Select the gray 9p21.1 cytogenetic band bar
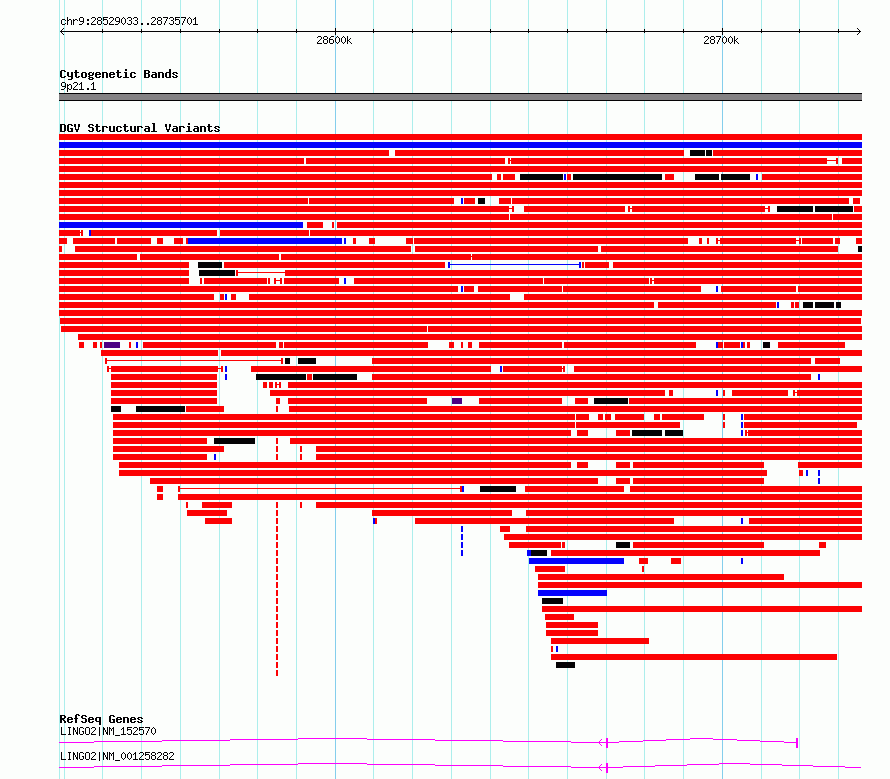890x779 pixels. (x=460, y=97)
